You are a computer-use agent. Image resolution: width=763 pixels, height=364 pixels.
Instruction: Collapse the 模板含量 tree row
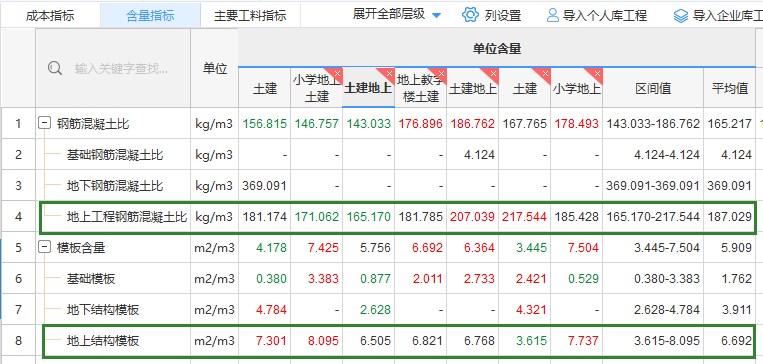tap(44, 248)
